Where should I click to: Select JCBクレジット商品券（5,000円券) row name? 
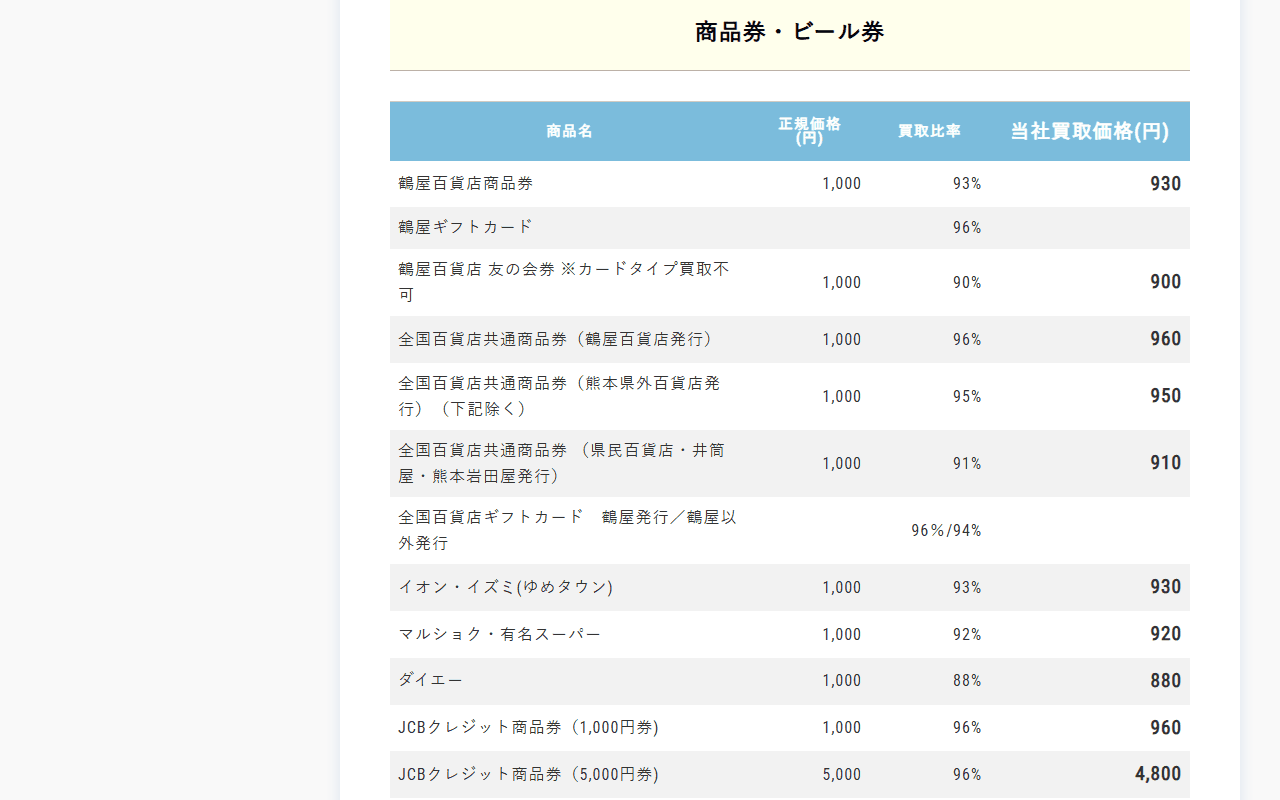[528, 774]
